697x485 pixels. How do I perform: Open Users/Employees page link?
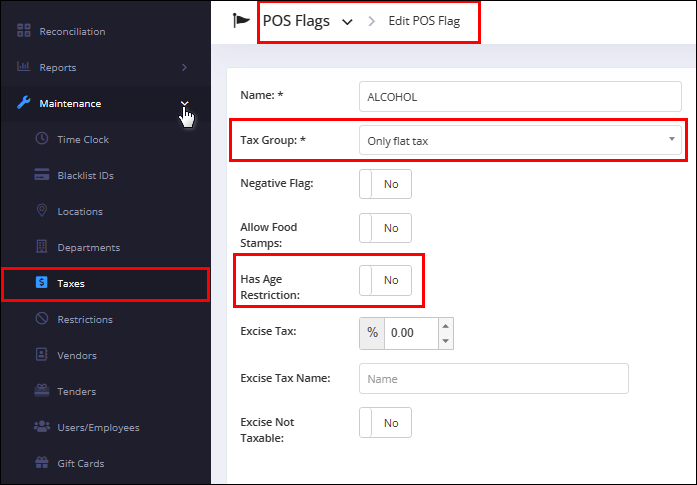coord(98,427)
